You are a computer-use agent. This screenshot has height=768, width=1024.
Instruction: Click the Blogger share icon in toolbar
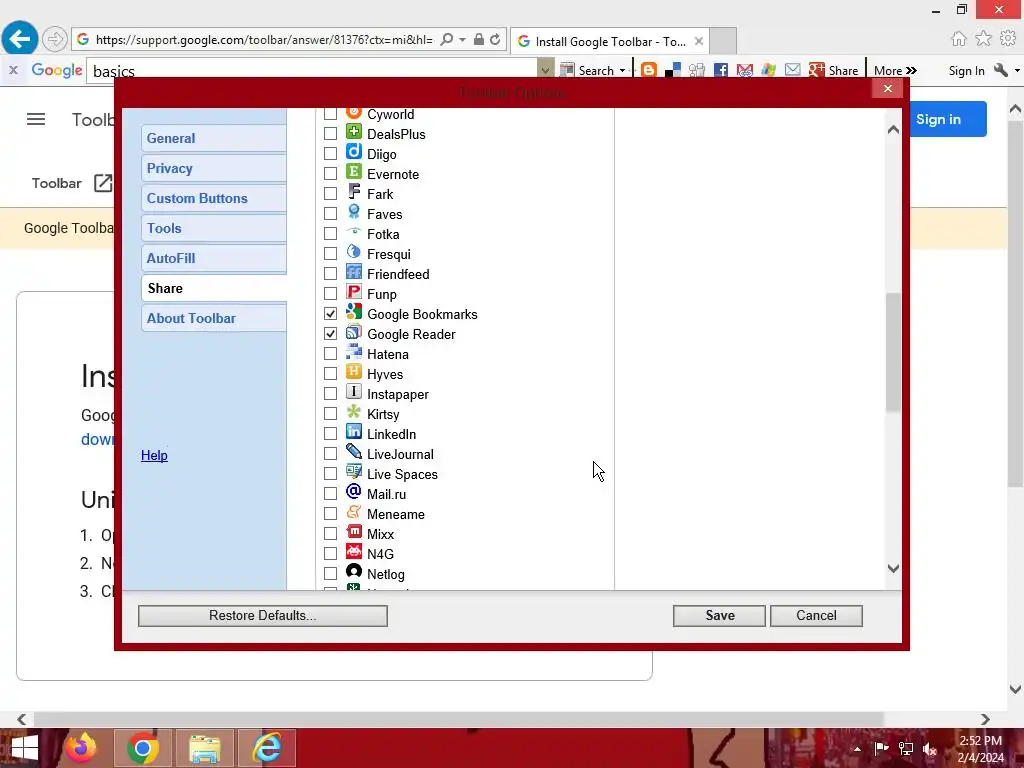coord(648,70)
